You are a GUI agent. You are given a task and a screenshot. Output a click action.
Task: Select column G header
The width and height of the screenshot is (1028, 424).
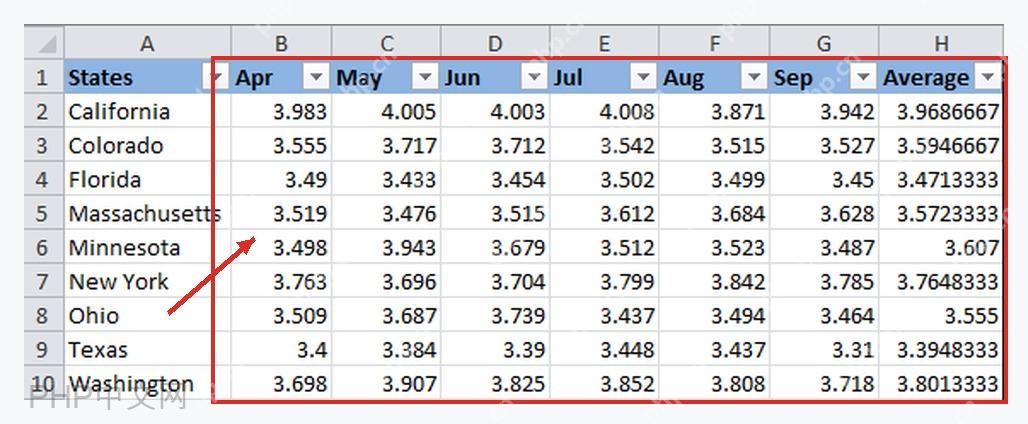(824, 43)
